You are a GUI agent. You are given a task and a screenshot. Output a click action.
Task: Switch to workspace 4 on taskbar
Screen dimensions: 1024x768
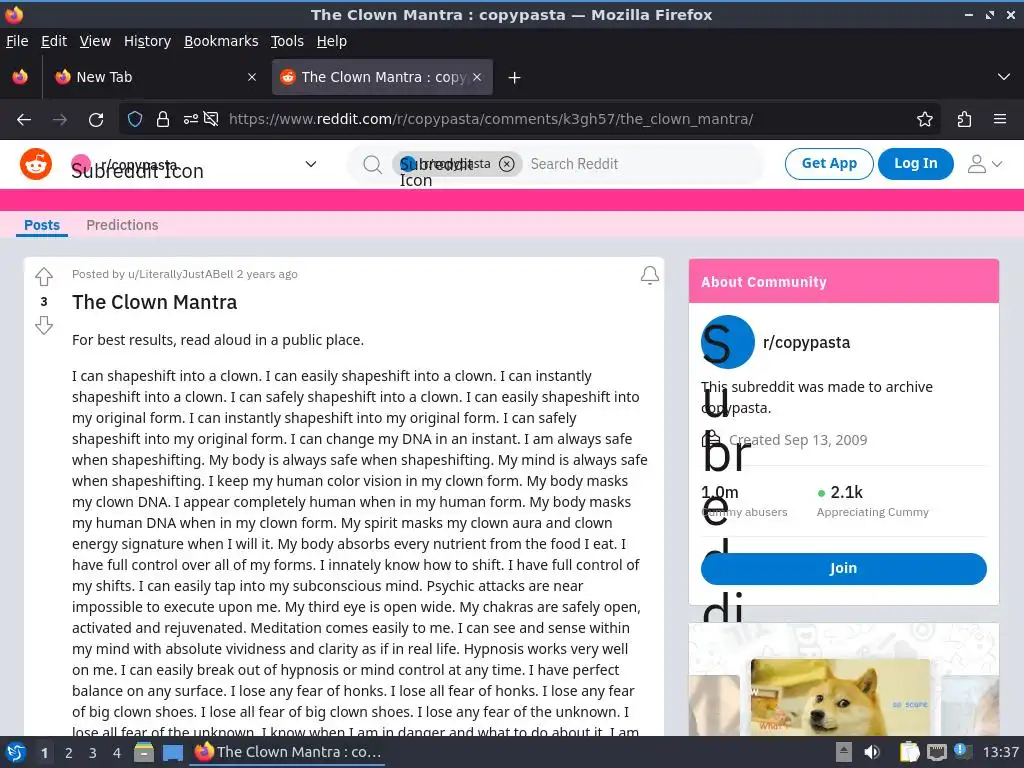click(117, 752)
